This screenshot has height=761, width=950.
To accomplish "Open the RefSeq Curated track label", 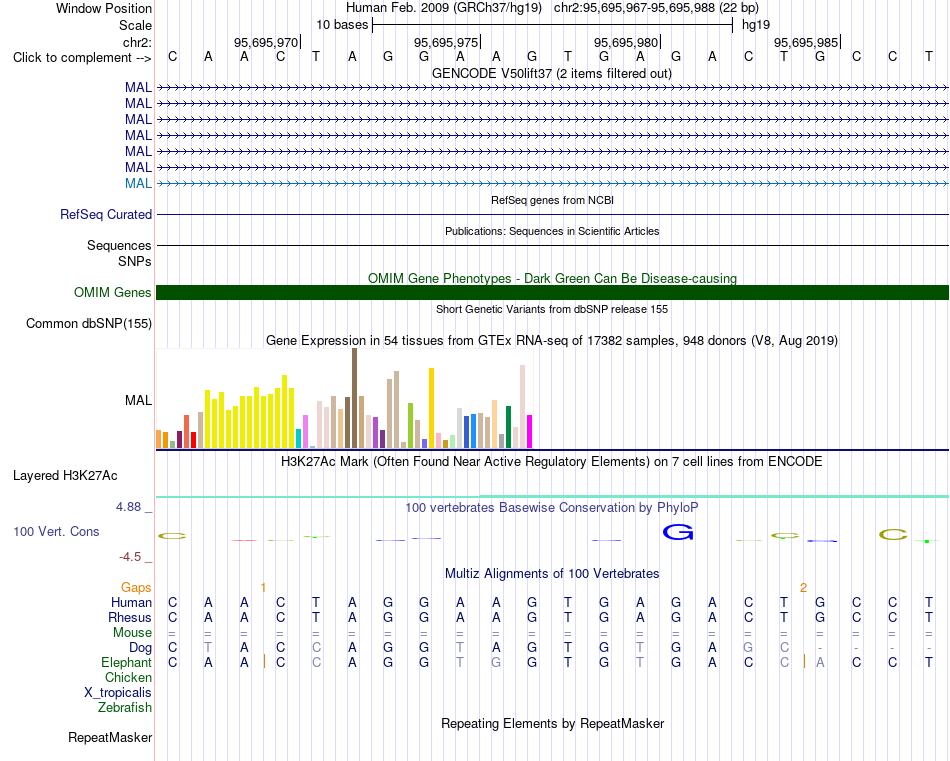I will point(106,214).
